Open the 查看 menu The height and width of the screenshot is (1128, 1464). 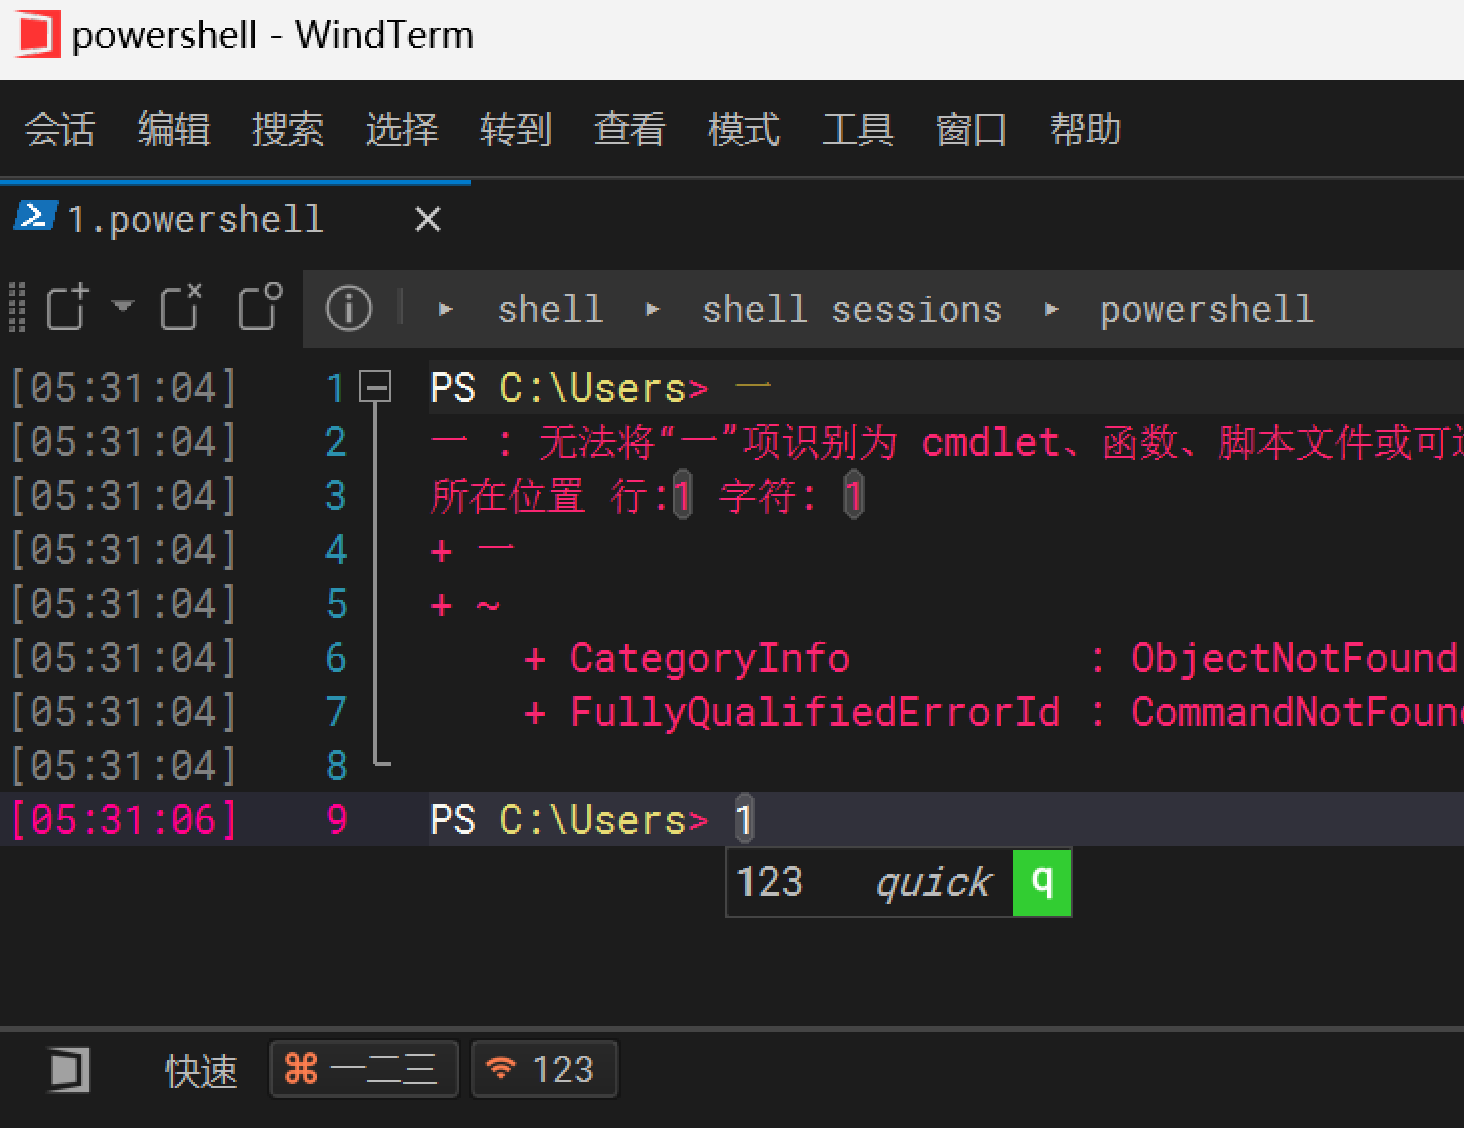click(x=630, y=130)
